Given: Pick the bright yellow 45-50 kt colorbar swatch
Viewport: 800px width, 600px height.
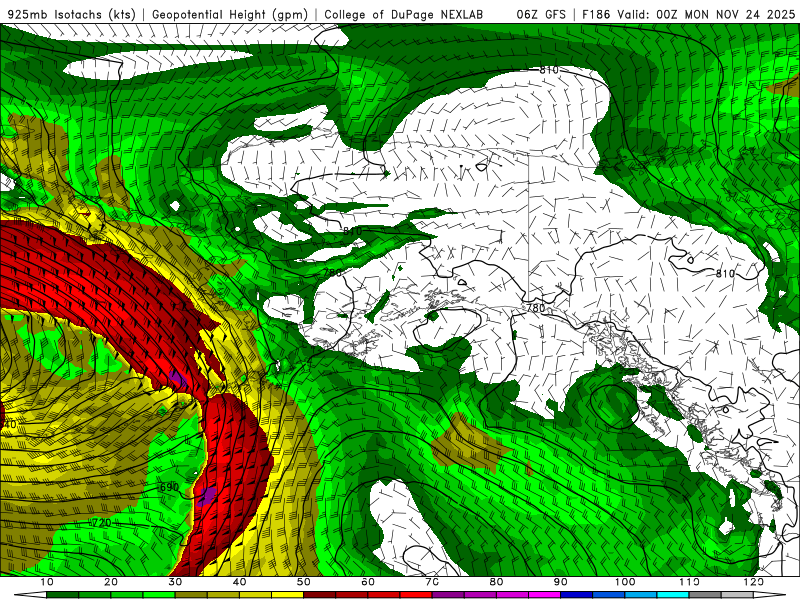Looking at the screenshot, I should (287, 595).
